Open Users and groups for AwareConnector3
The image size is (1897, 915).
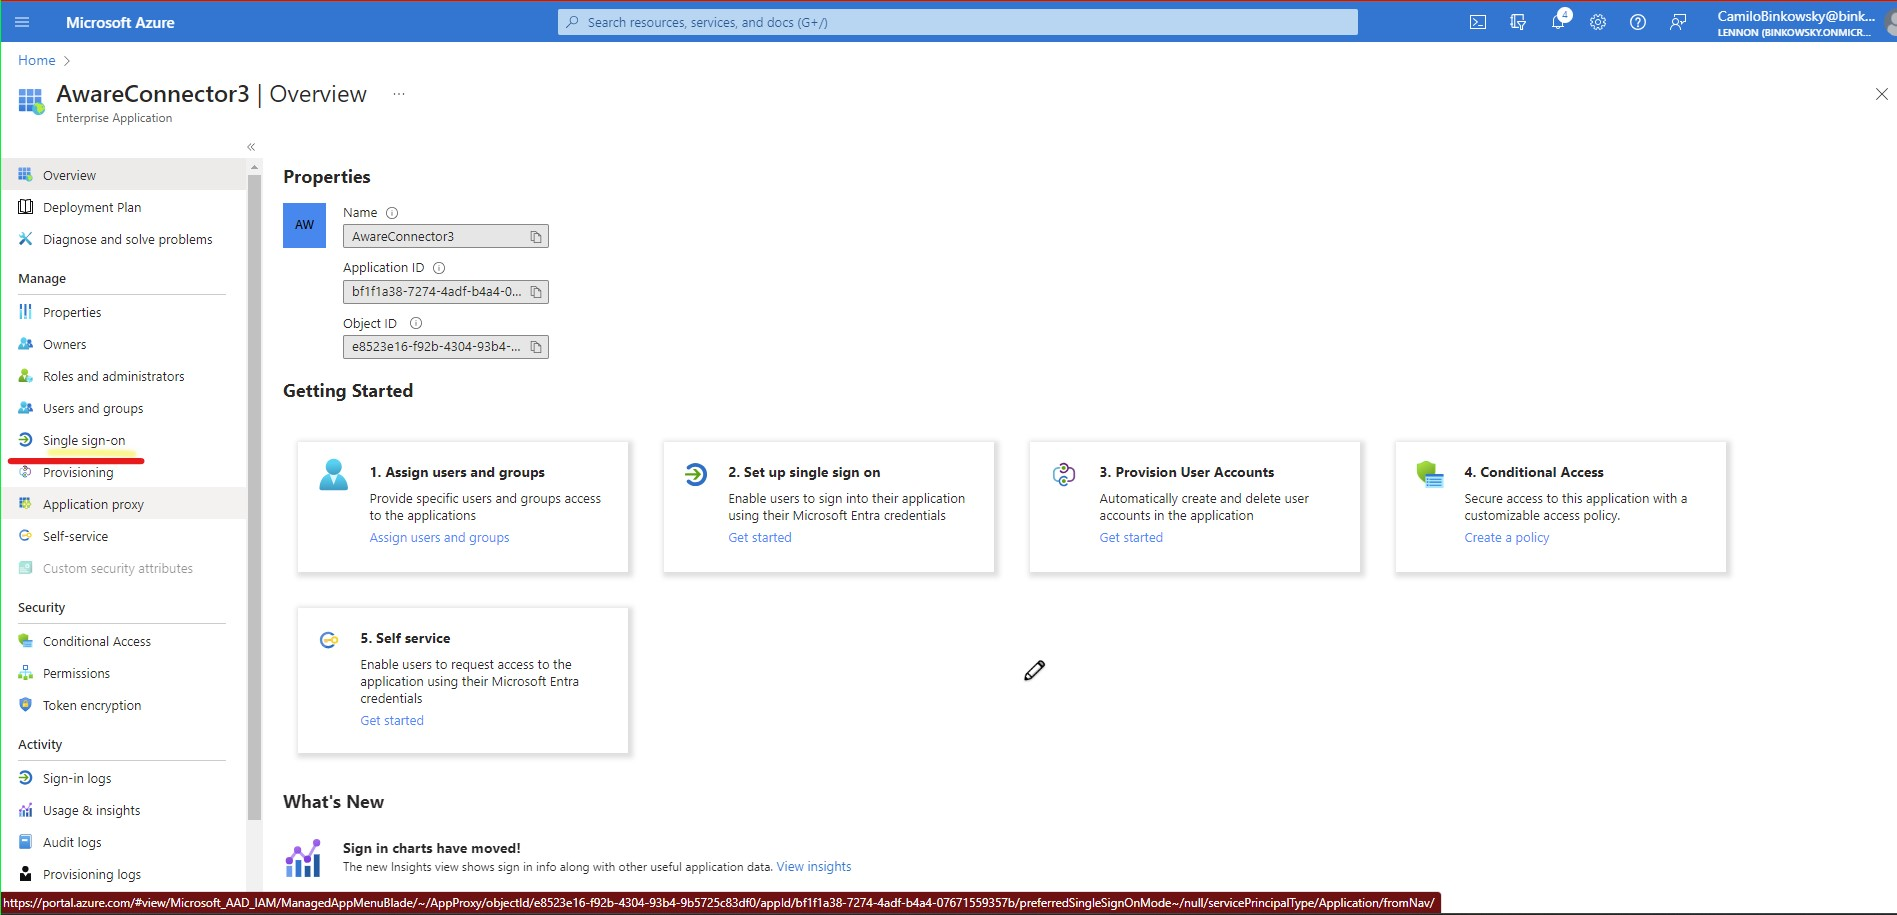92,408
